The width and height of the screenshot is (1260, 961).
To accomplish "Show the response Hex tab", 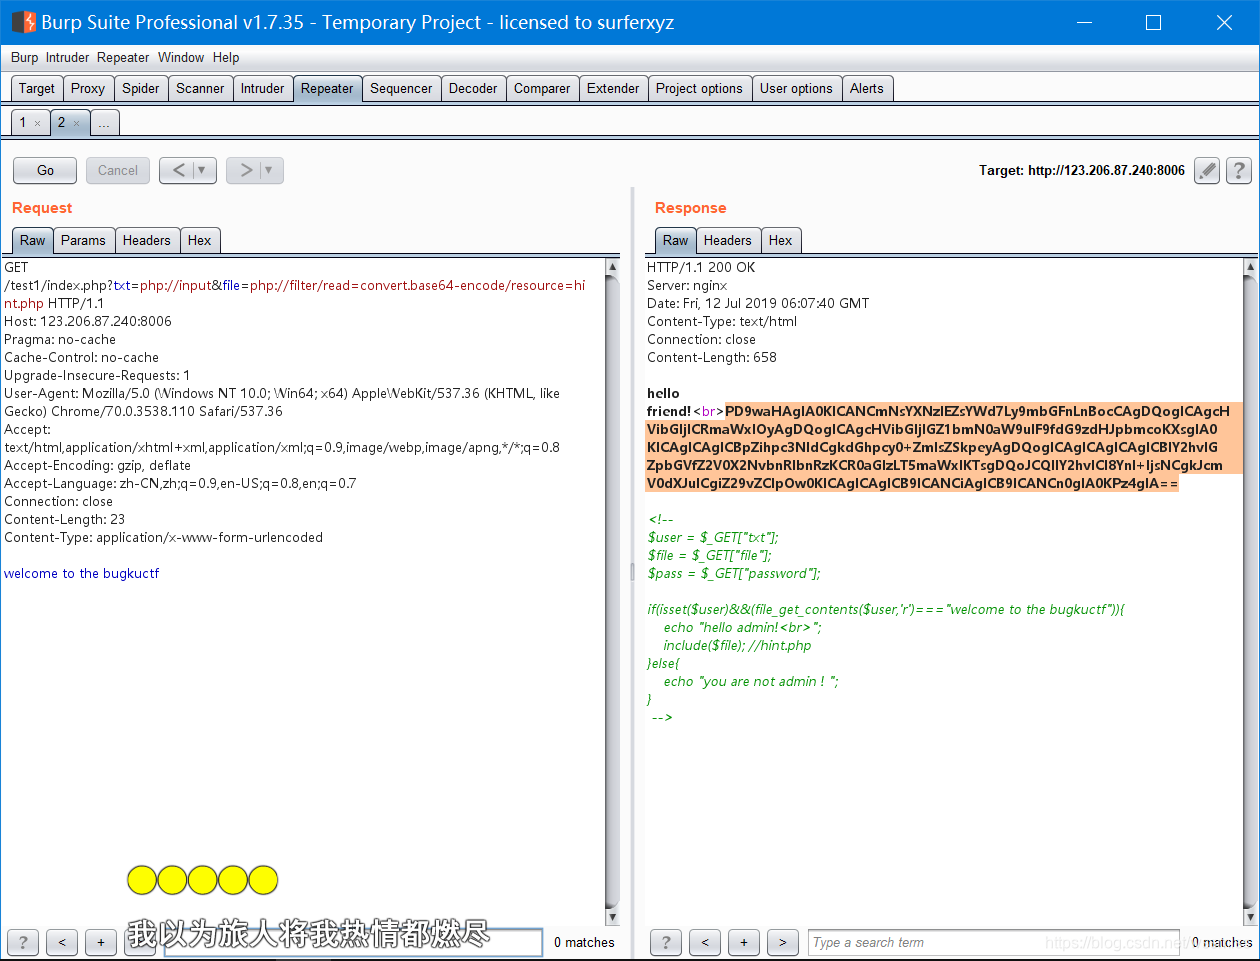I will tap(781, 240).
